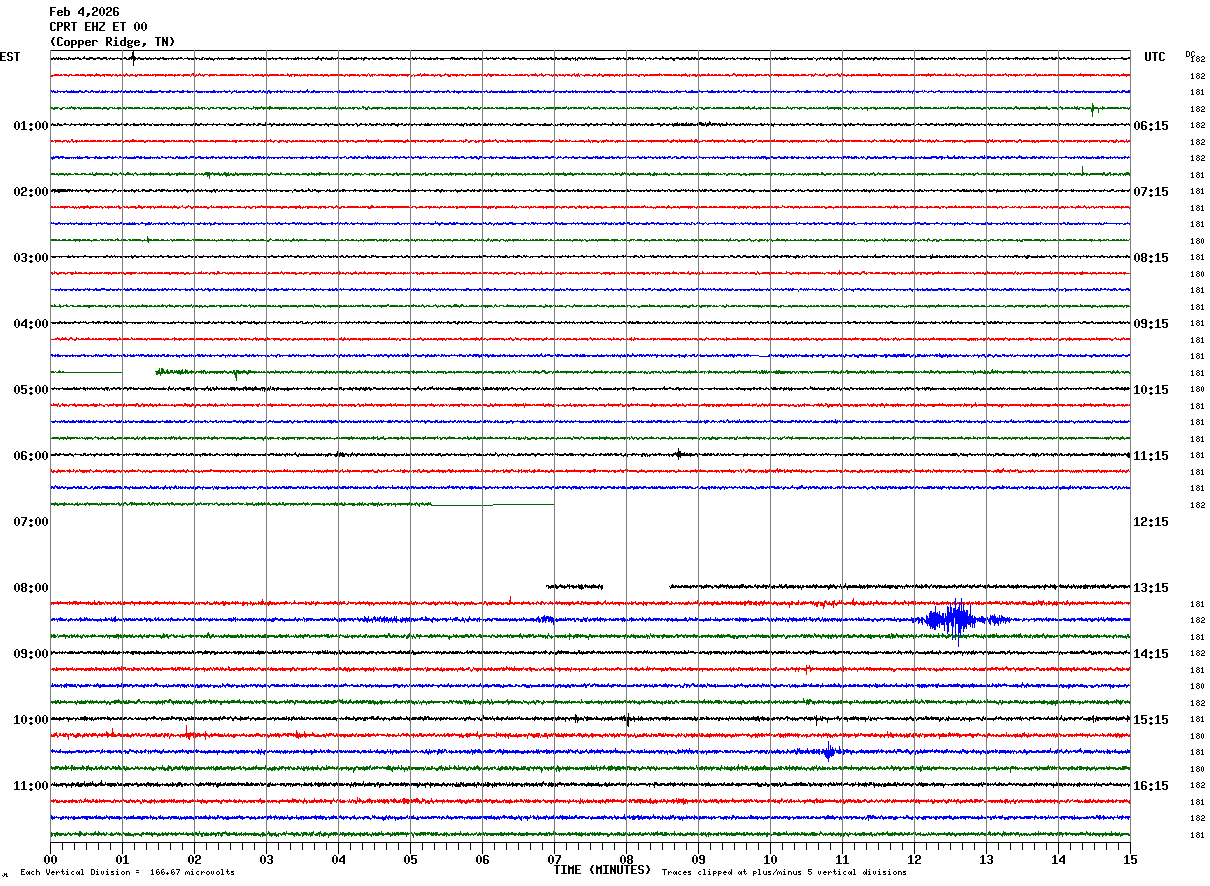Screen dimensions: 1210x886
Task: Click the black spike in the top trace
Action: (x=132, y=58)
